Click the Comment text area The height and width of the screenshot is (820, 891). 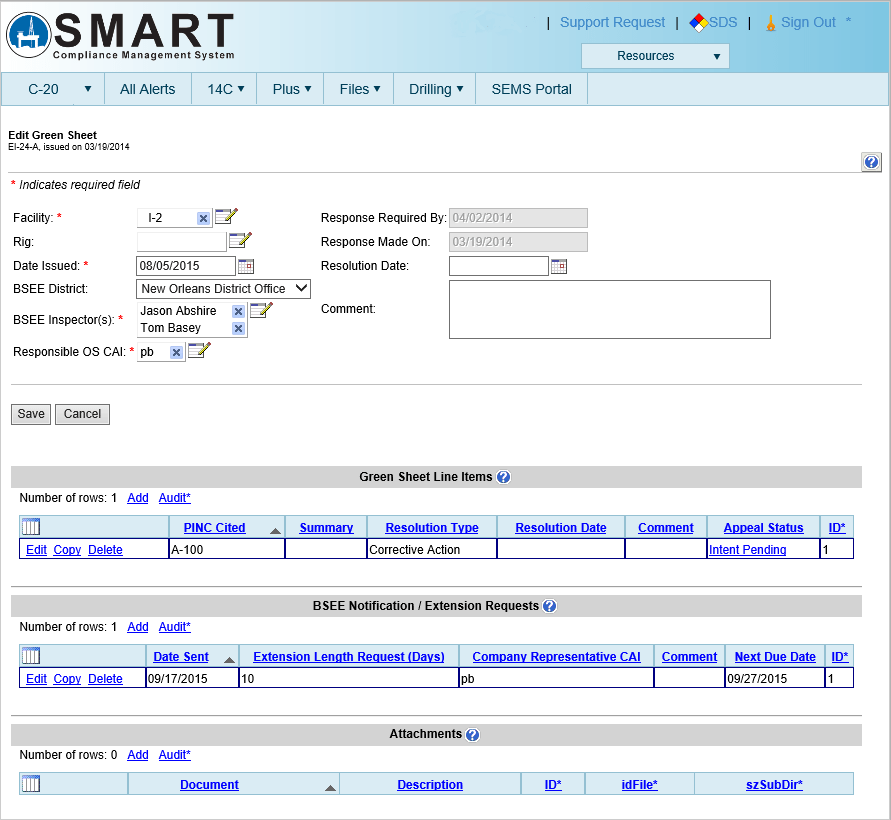pos(610,310)
